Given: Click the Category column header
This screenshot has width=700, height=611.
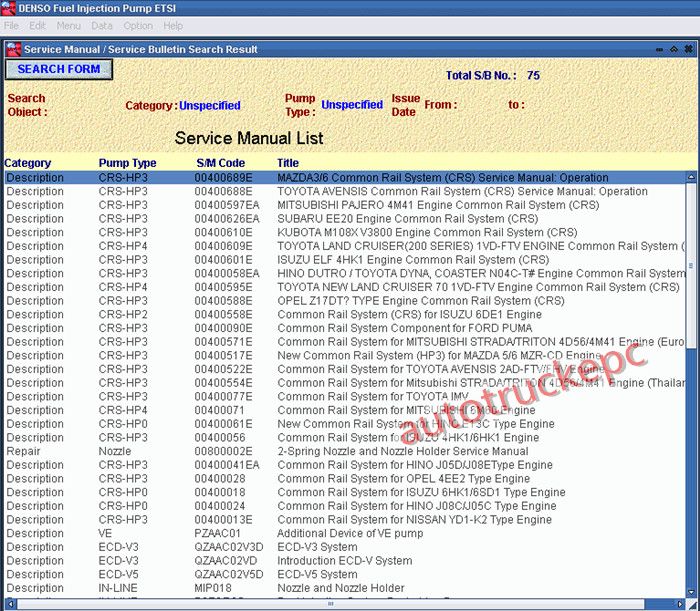Looking at the screenshot, I should point(28,163).
